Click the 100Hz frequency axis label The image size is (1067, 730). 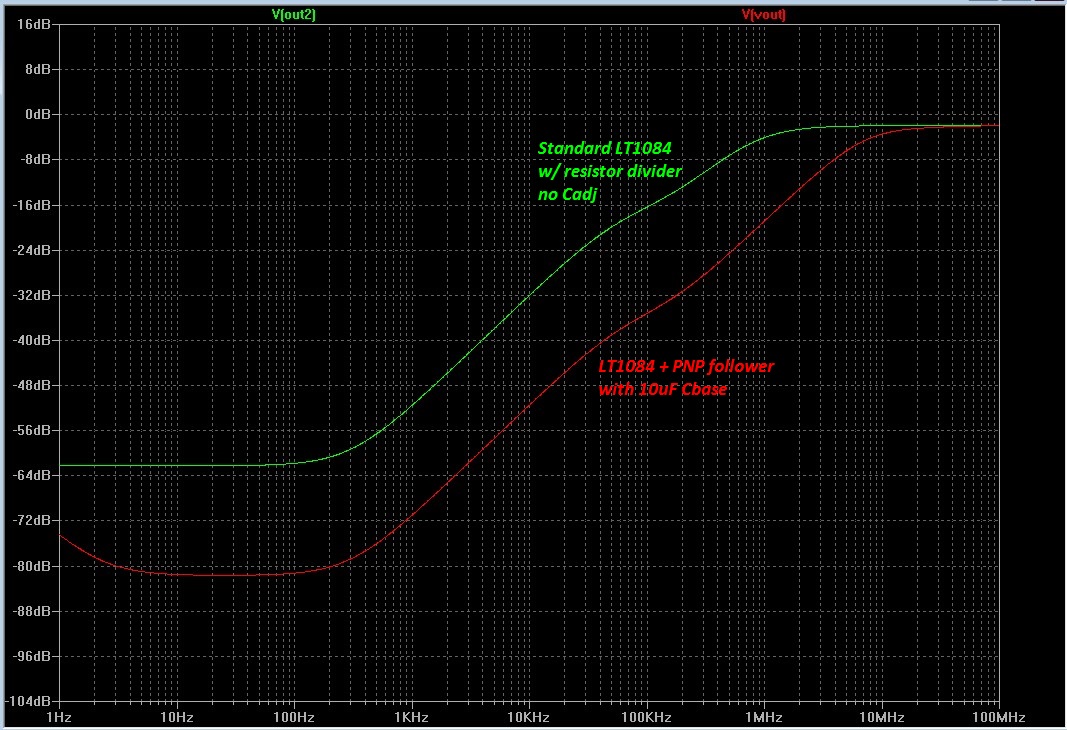point(294,717)
